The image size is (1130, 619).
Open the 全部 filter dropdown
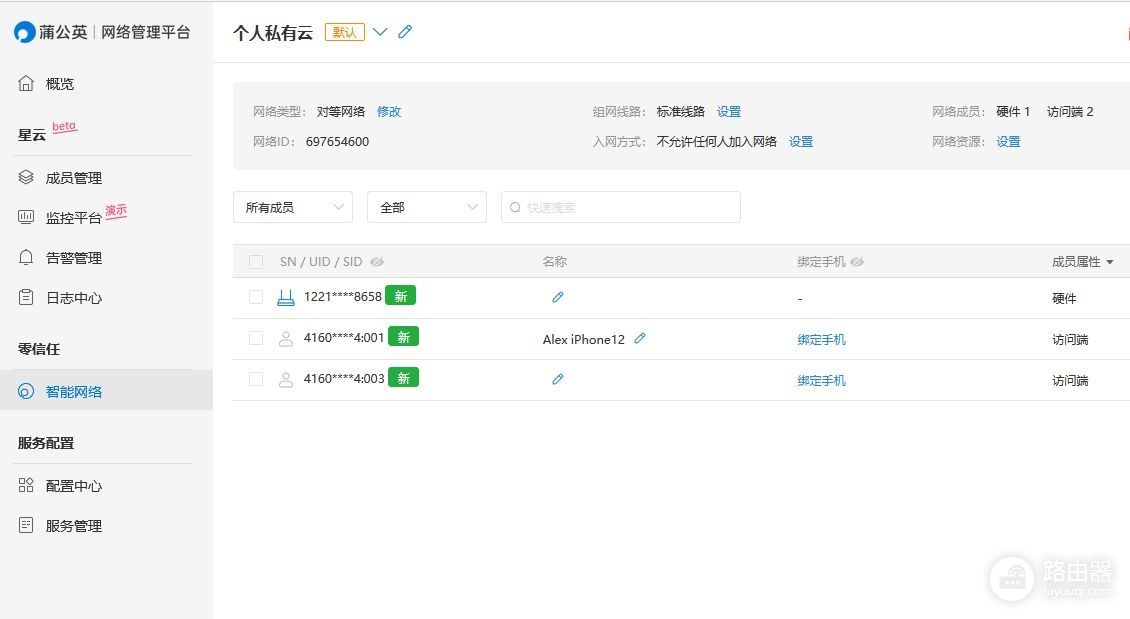pyautogui.click(x=427, y=207)
